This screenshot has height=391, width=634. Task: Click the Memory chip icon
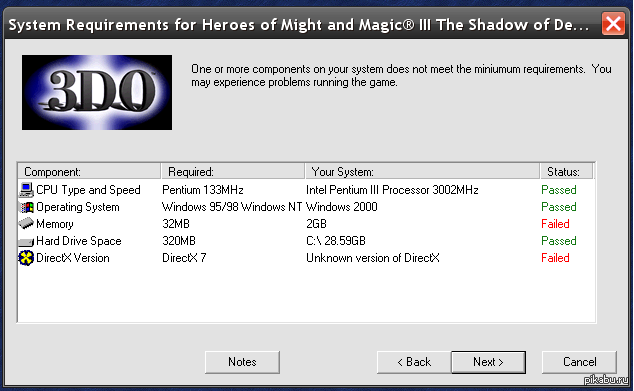[x=26, y=224]
